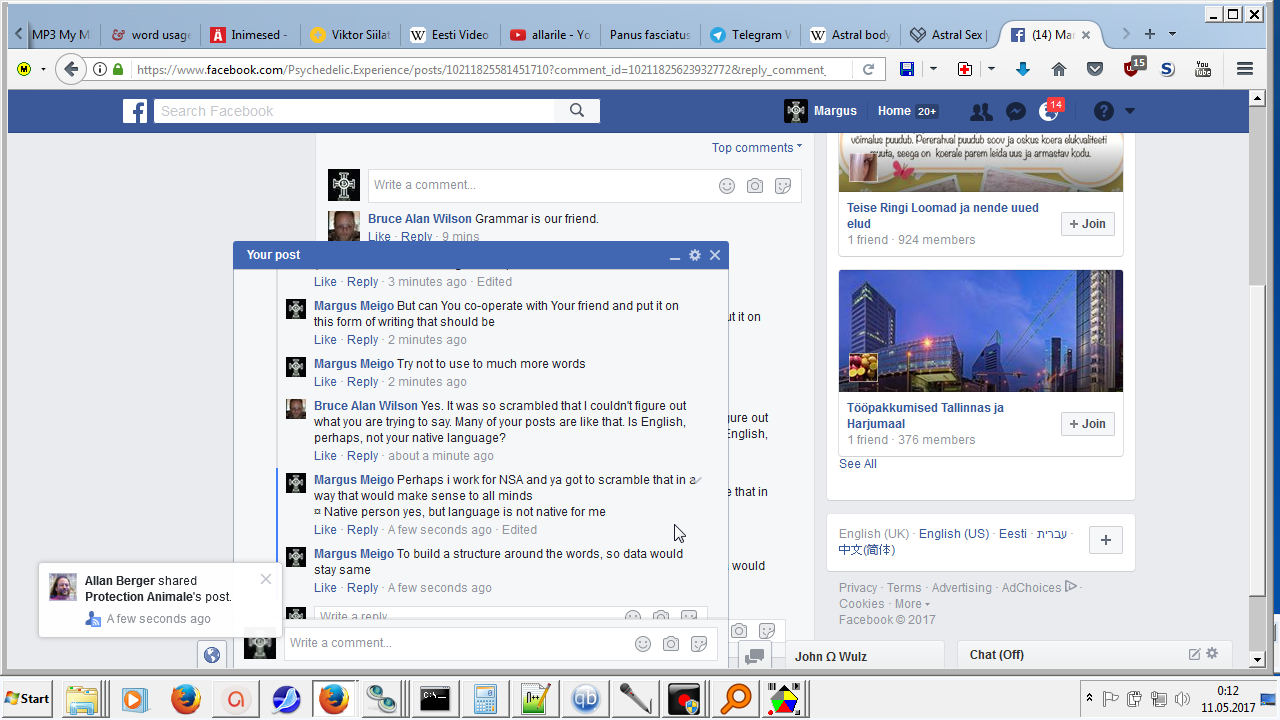Reload the page with the refresh icon
Viewport: 1280px width, 720px height.
click(x=868, y=69)
